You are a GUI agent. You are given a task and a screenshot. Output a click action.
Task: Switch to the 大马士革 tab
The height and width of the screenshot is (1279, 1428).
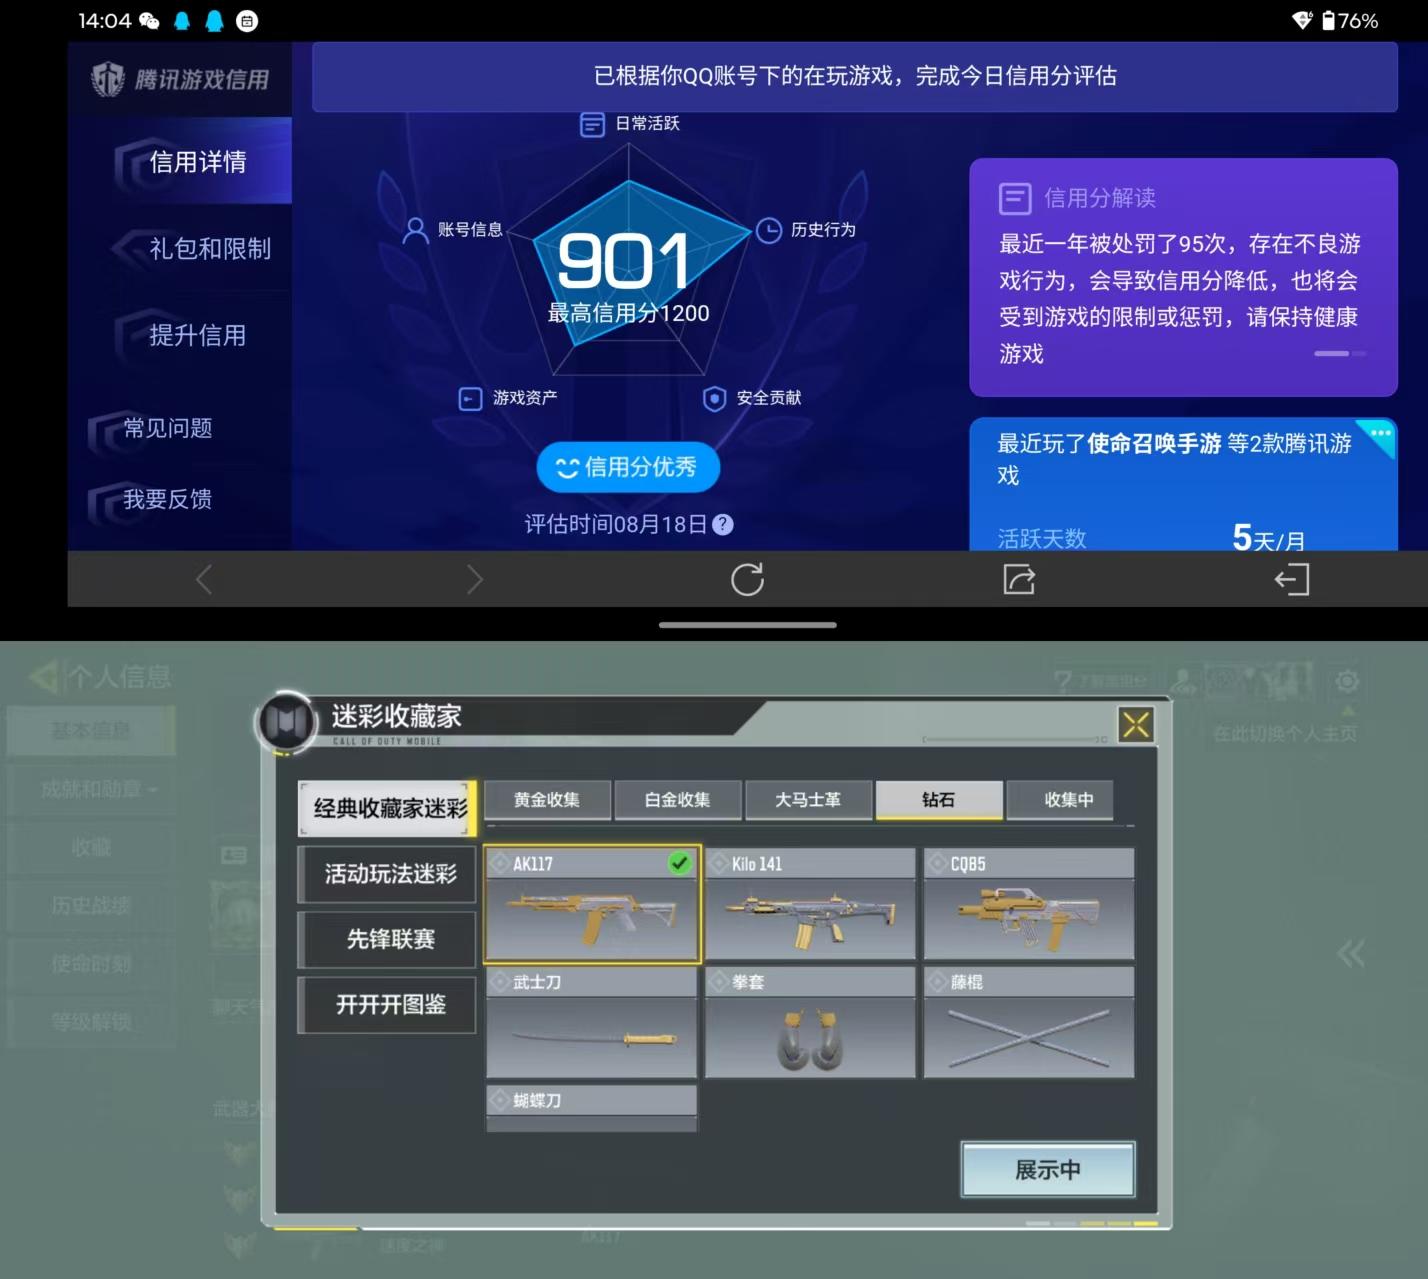[808, 800]
